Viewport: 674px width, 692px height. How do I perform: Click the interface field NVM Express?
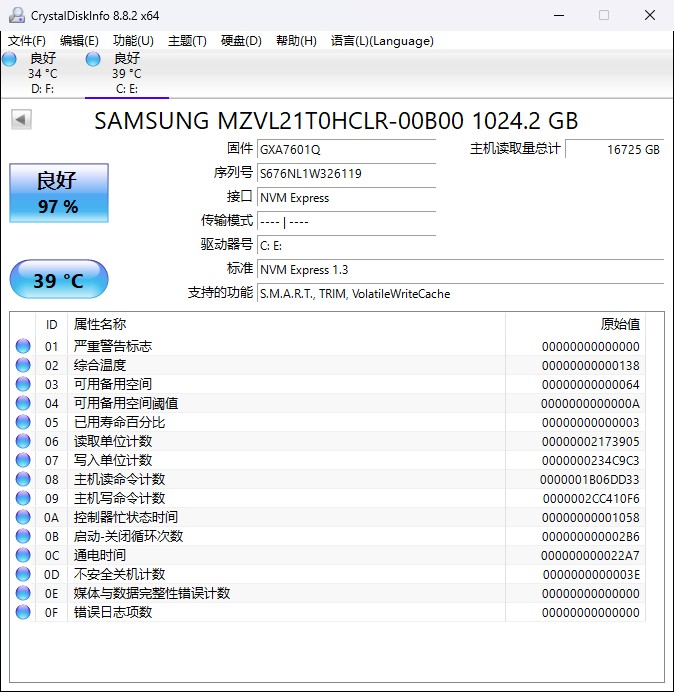(346, 197)
